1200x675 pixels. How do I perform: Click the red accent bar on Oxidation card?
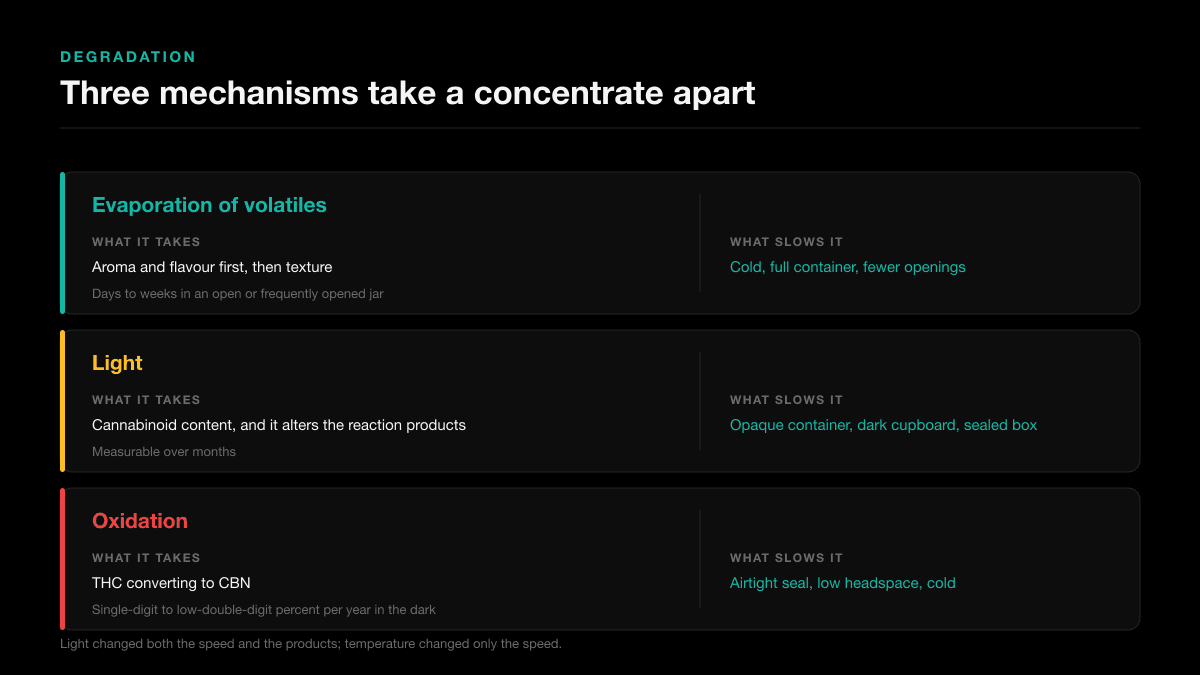pyautogui.click(x=62, y=559)
